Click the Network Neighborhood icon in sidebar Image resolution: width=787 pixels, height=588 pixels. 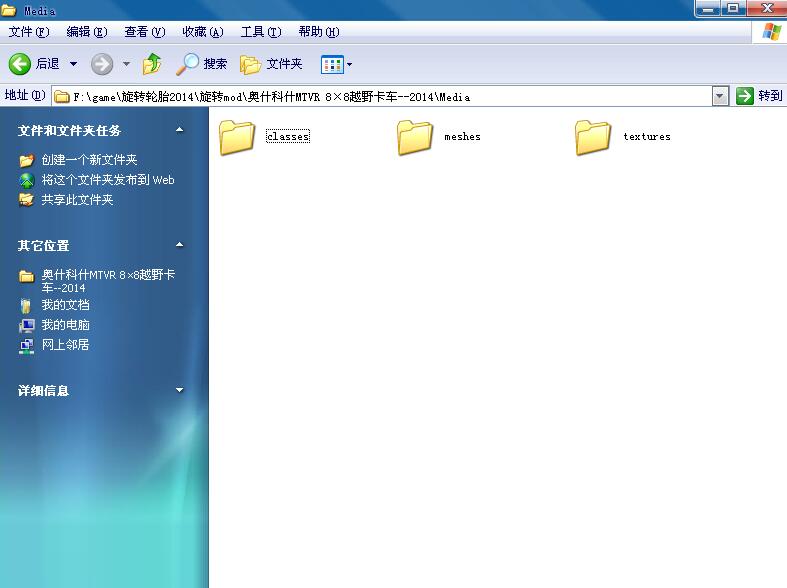tap(27, 346)
